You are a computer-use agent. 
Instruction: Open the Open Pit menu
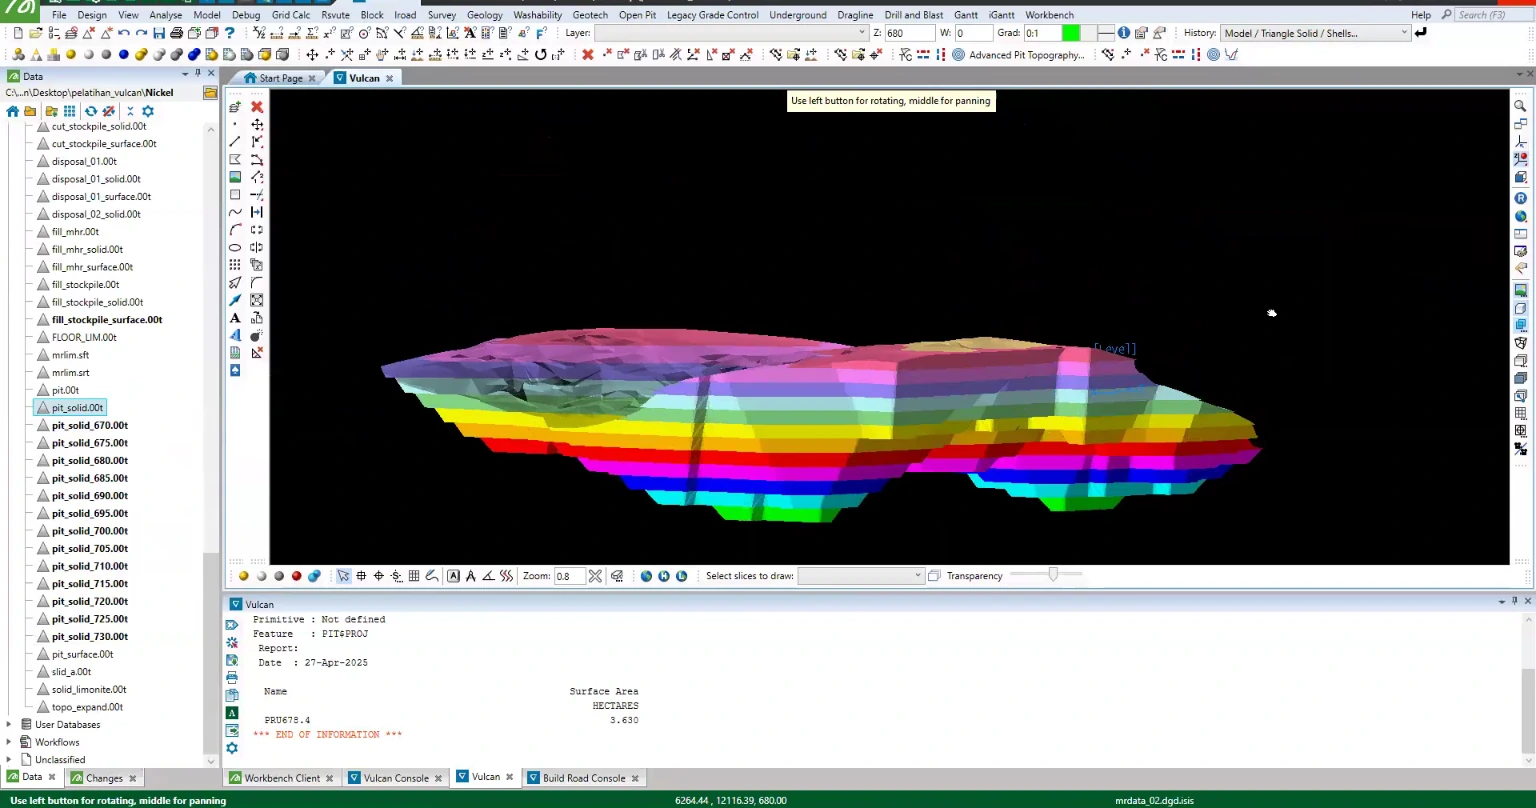click(637, 15)
